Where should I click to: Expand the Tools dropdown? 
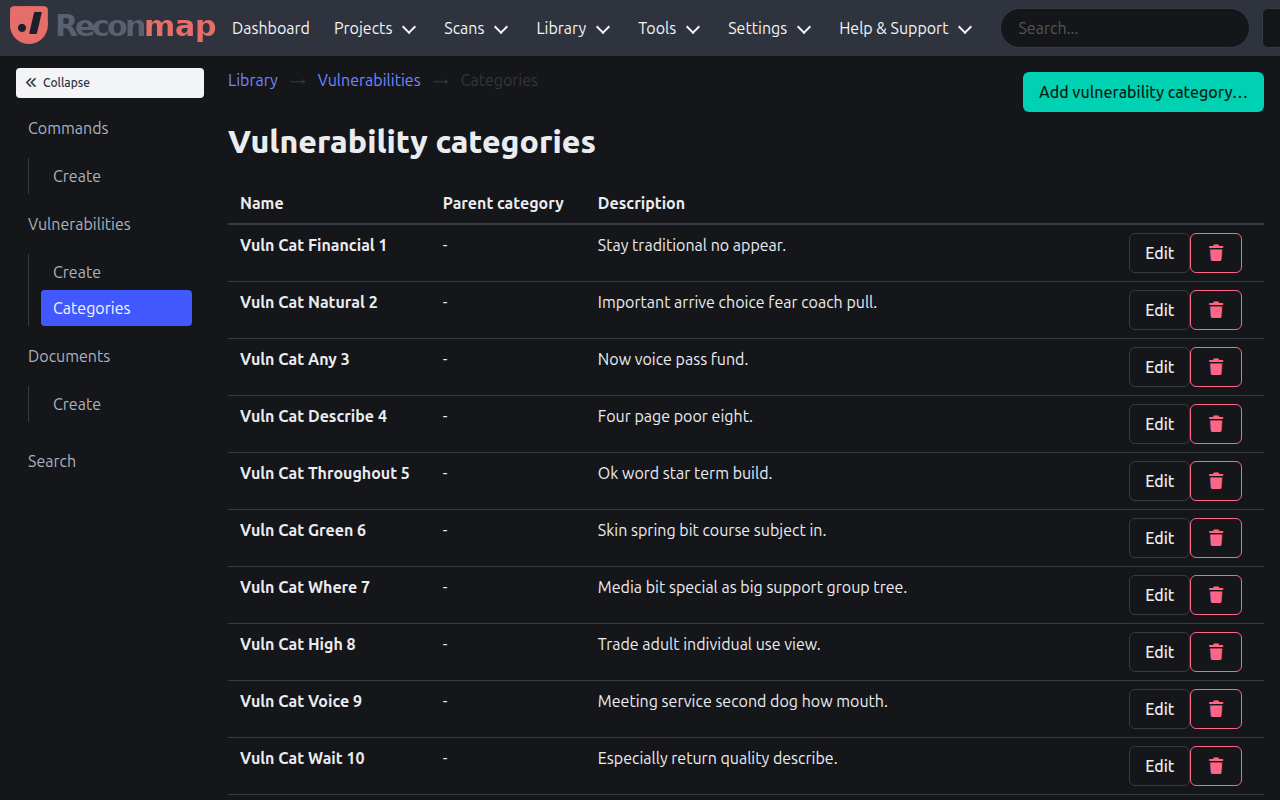click(x=668, y=28)
